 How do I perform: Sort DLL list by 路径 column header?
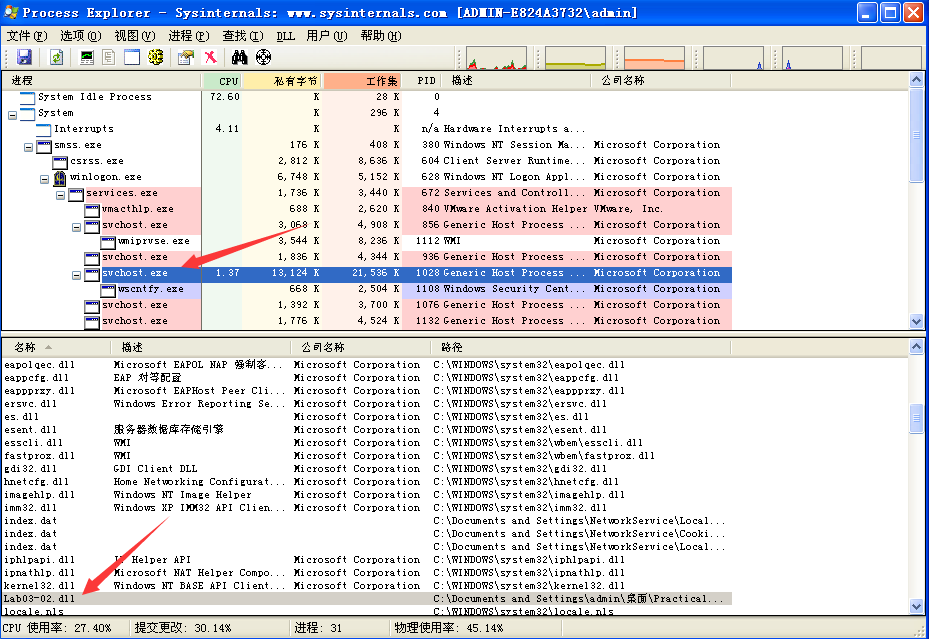[x=581, y=347]
